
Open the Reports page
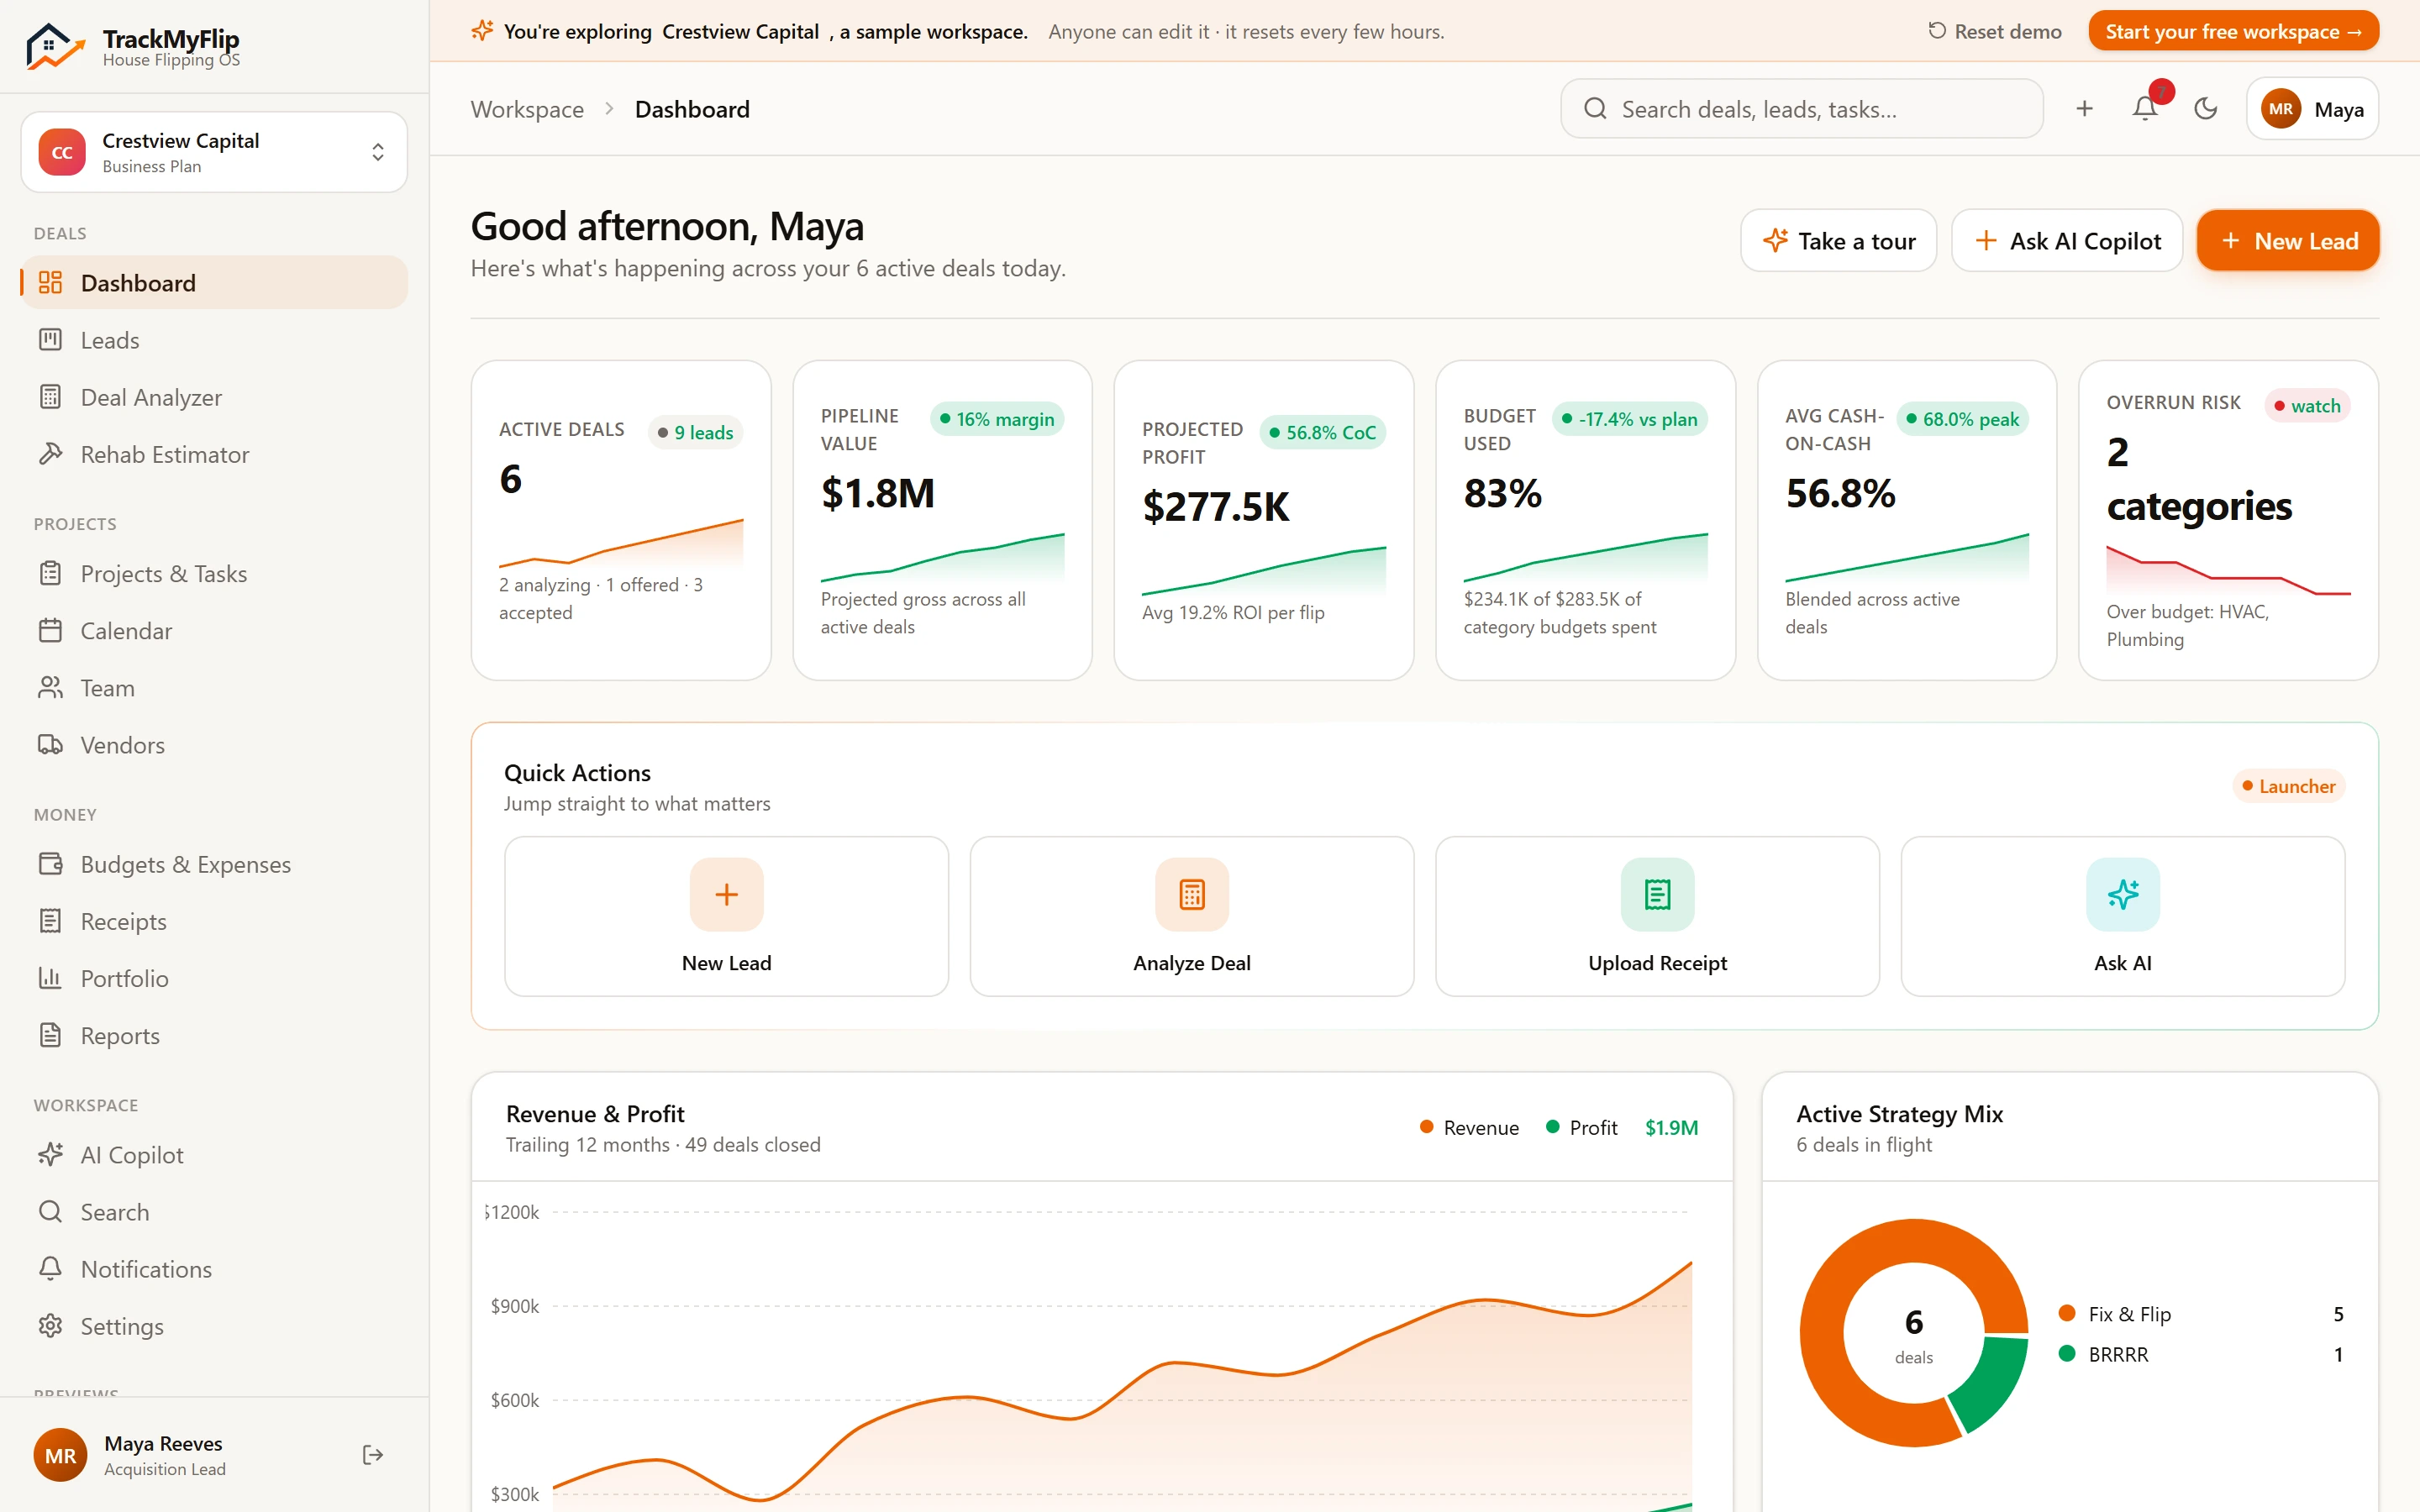click(214, 1035)
